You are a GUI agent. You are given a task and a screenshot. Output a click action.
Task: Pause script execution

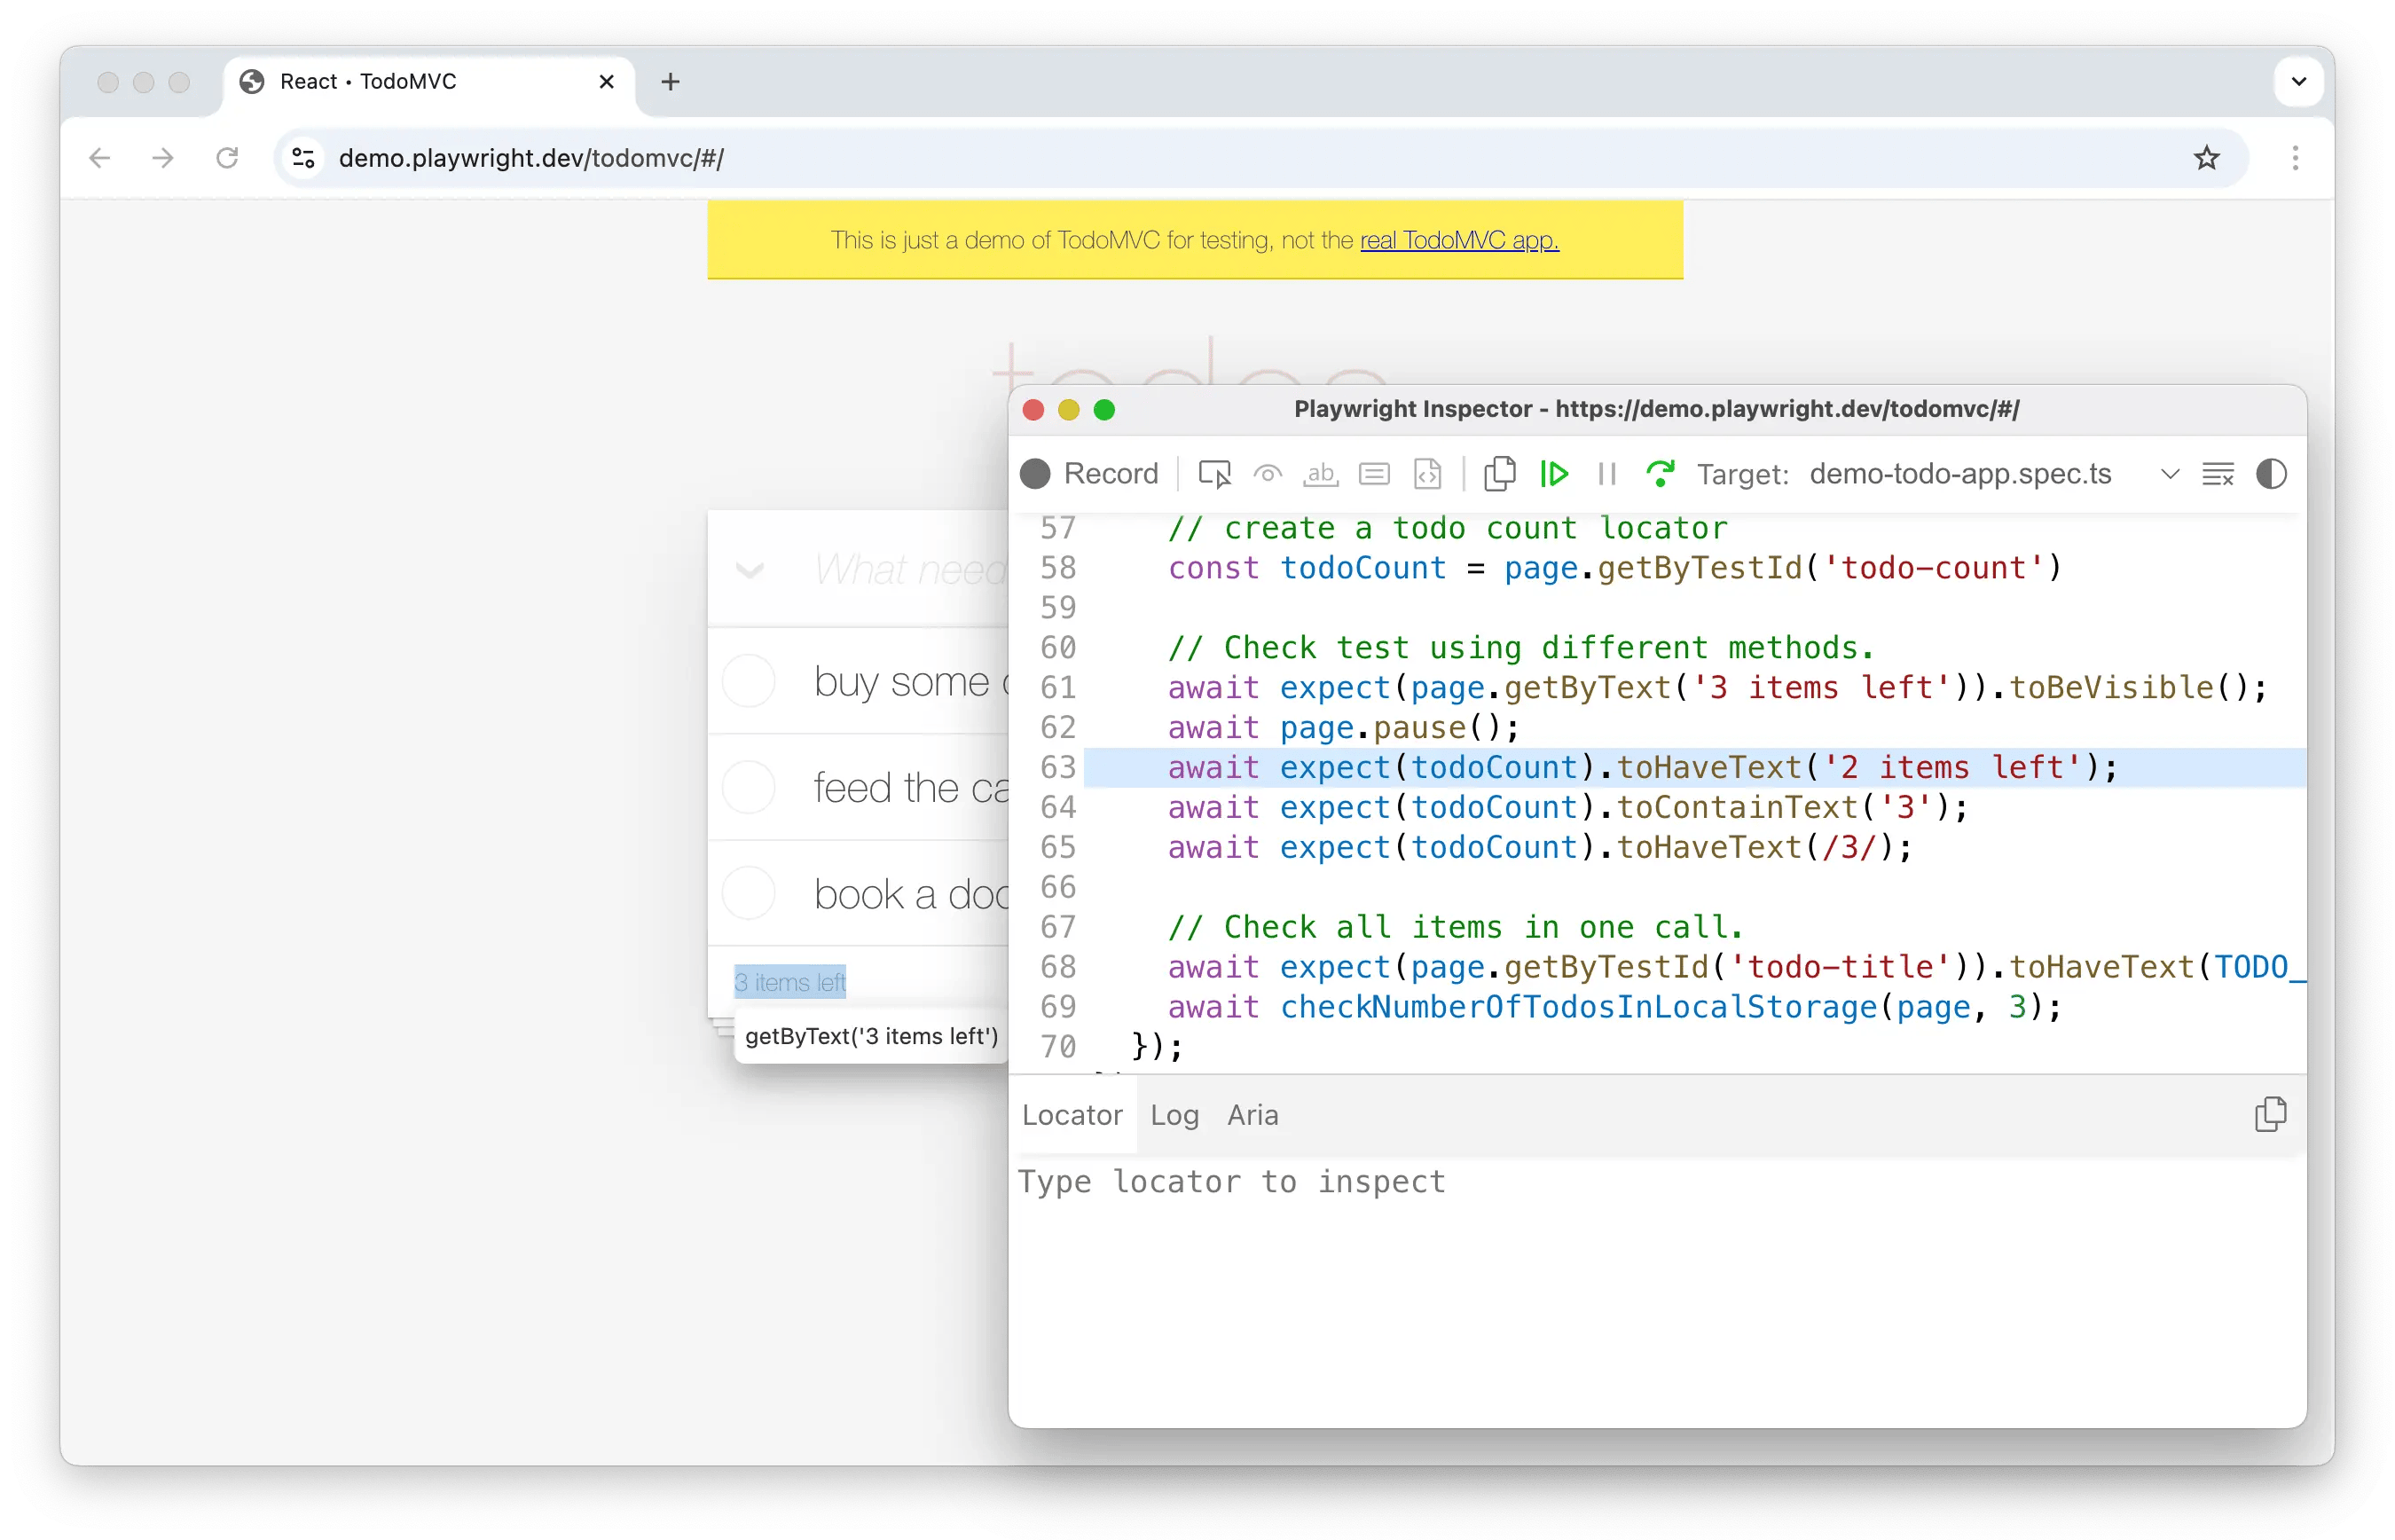click(1607, 473)
